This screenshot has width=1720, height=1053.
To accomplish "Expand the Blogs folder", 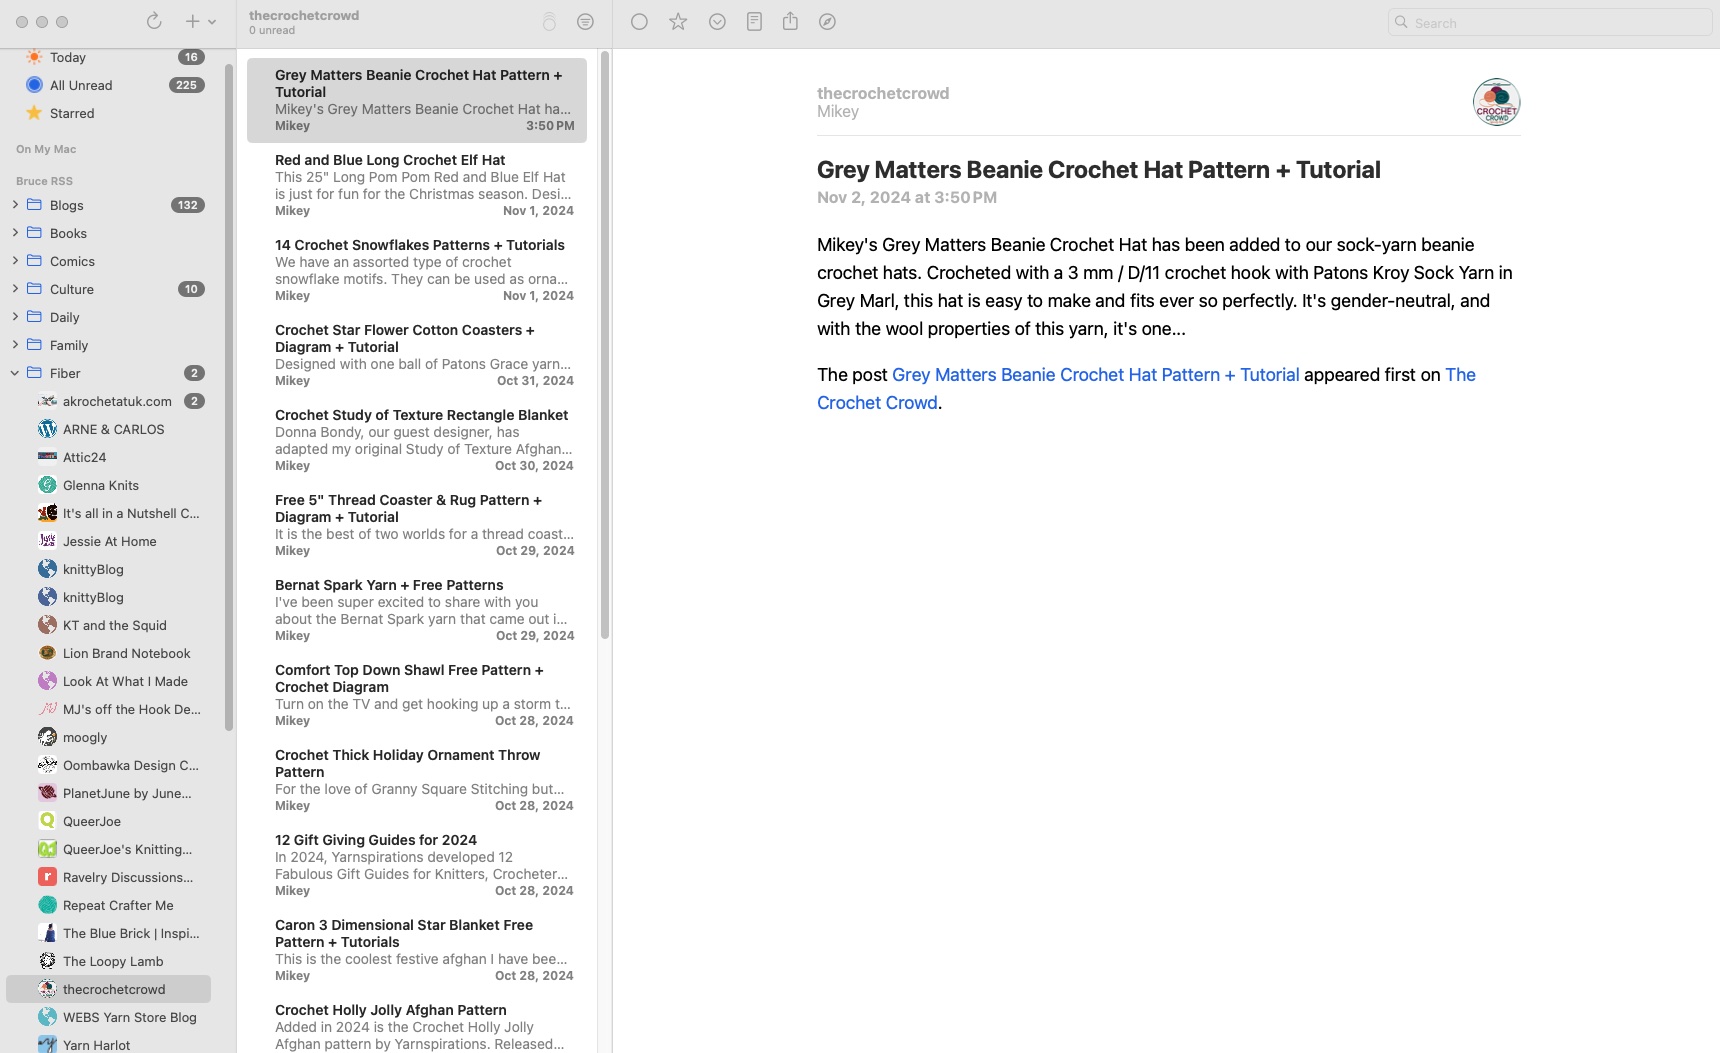I will [15, 205].
